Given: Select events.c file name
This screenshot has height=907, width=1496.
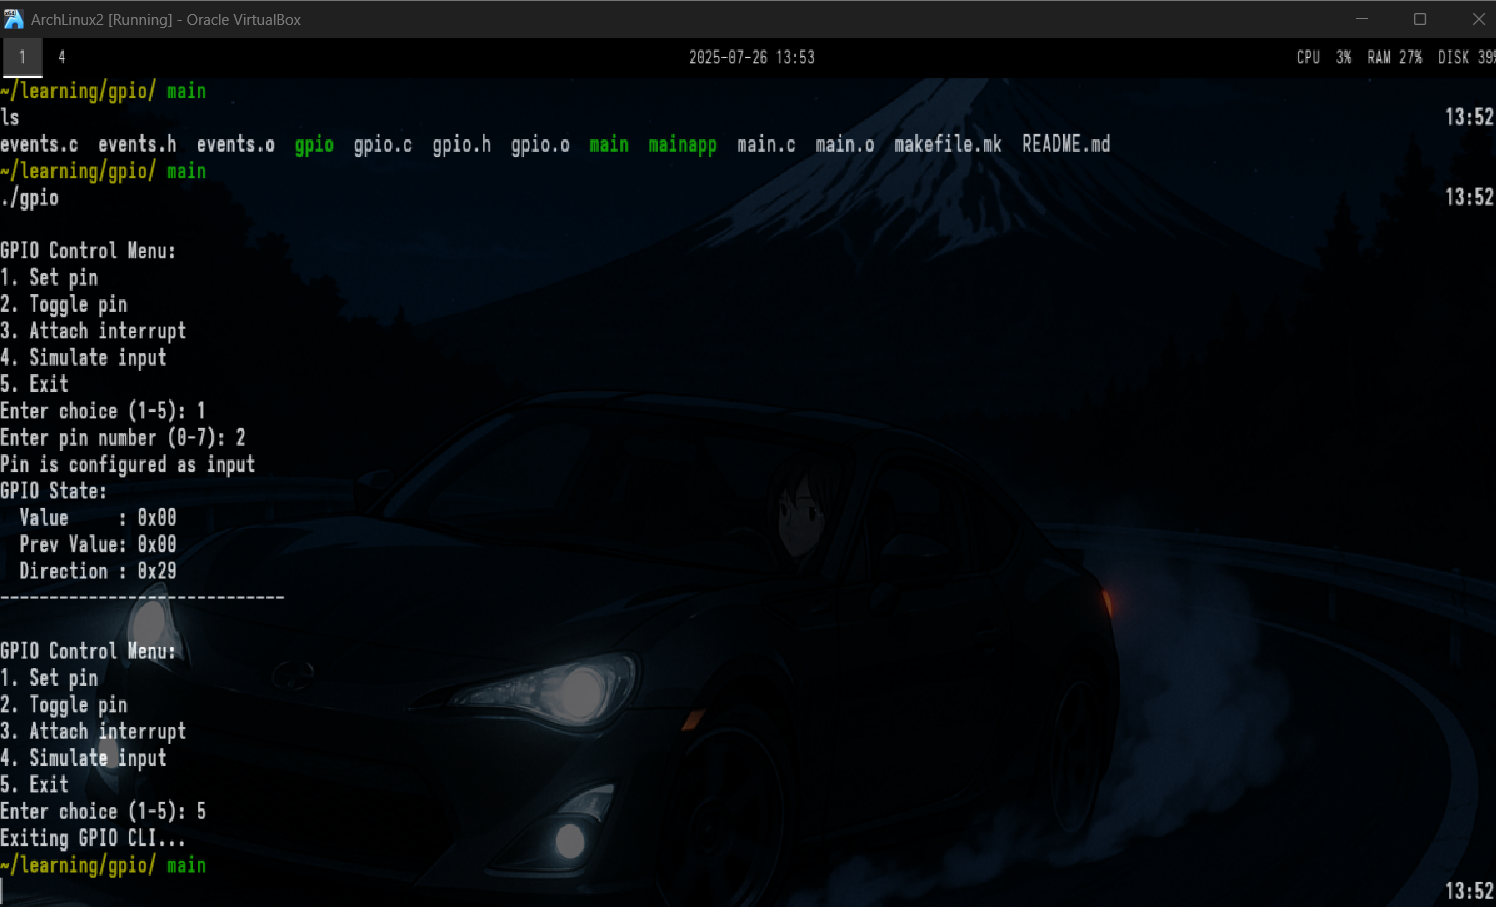Looking at the screenshot, I should tap(39, 144).
